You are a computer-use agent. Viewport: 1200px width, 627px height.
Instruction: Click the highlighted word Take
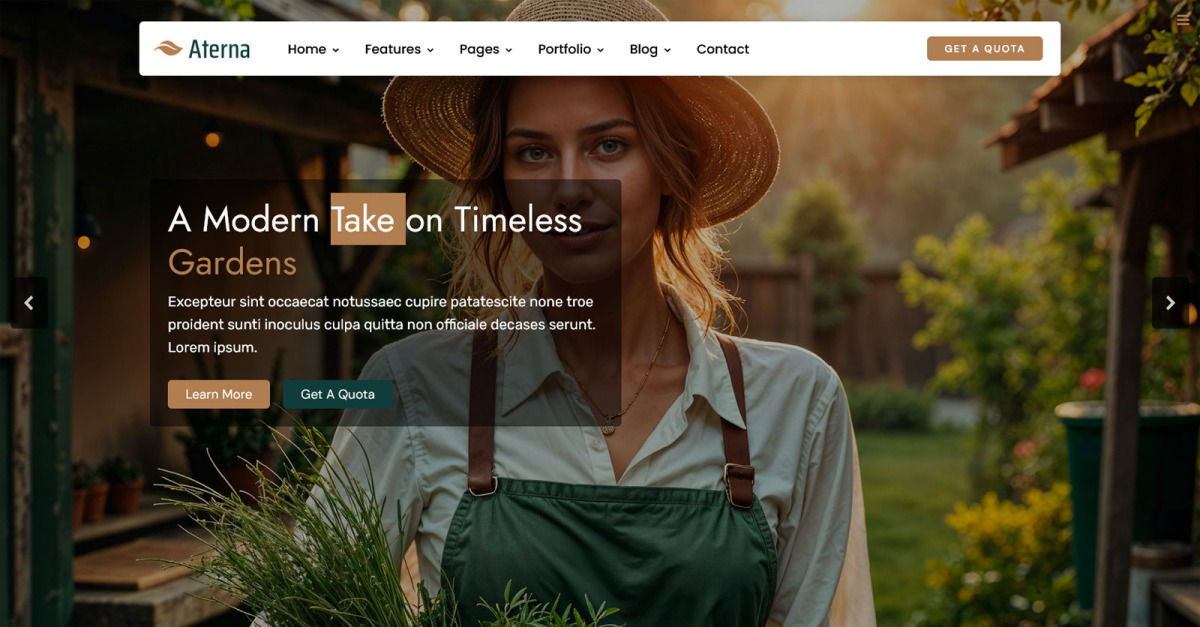click(x=368, y=219)
